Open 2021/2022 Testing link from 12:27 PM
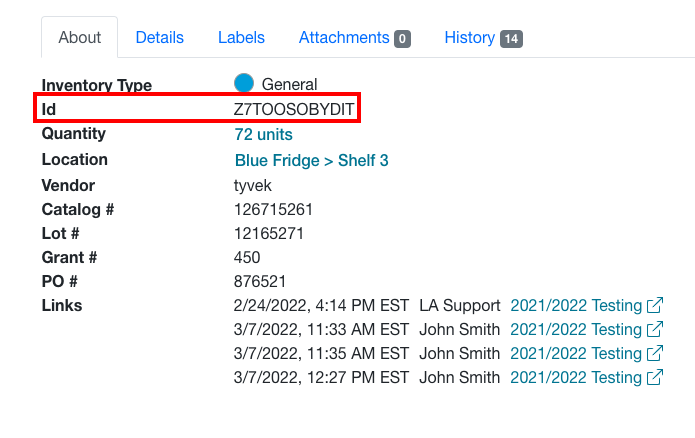The image size is (695, 438). click(575, 377)
